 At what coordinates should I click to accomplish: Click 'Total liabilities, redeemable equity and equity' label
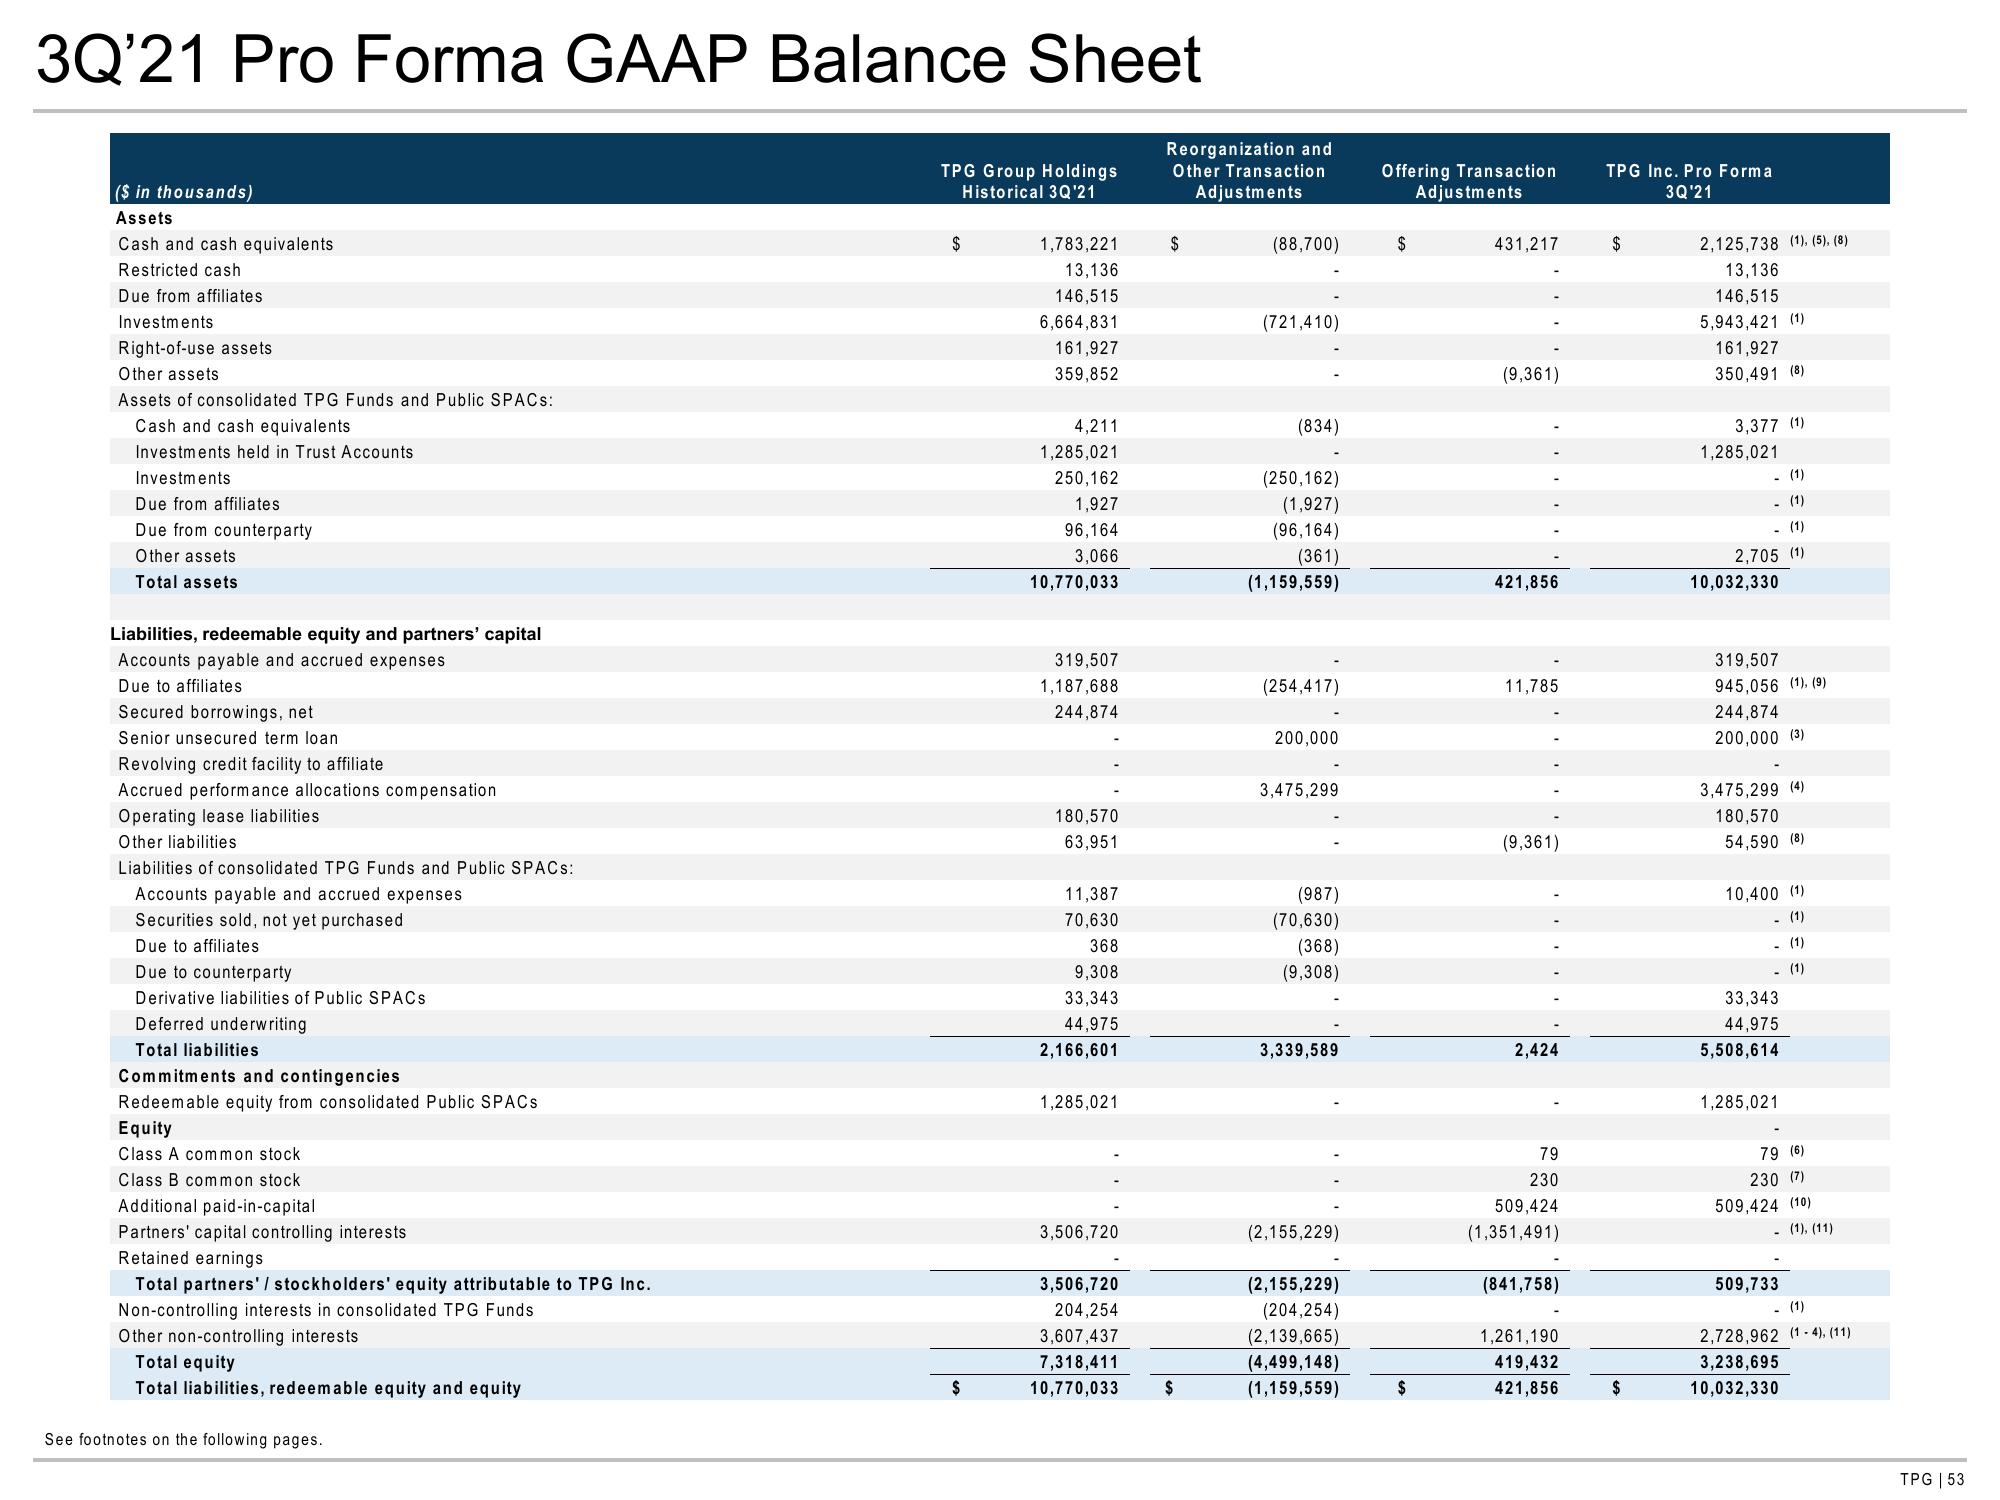coord(328,1388)
